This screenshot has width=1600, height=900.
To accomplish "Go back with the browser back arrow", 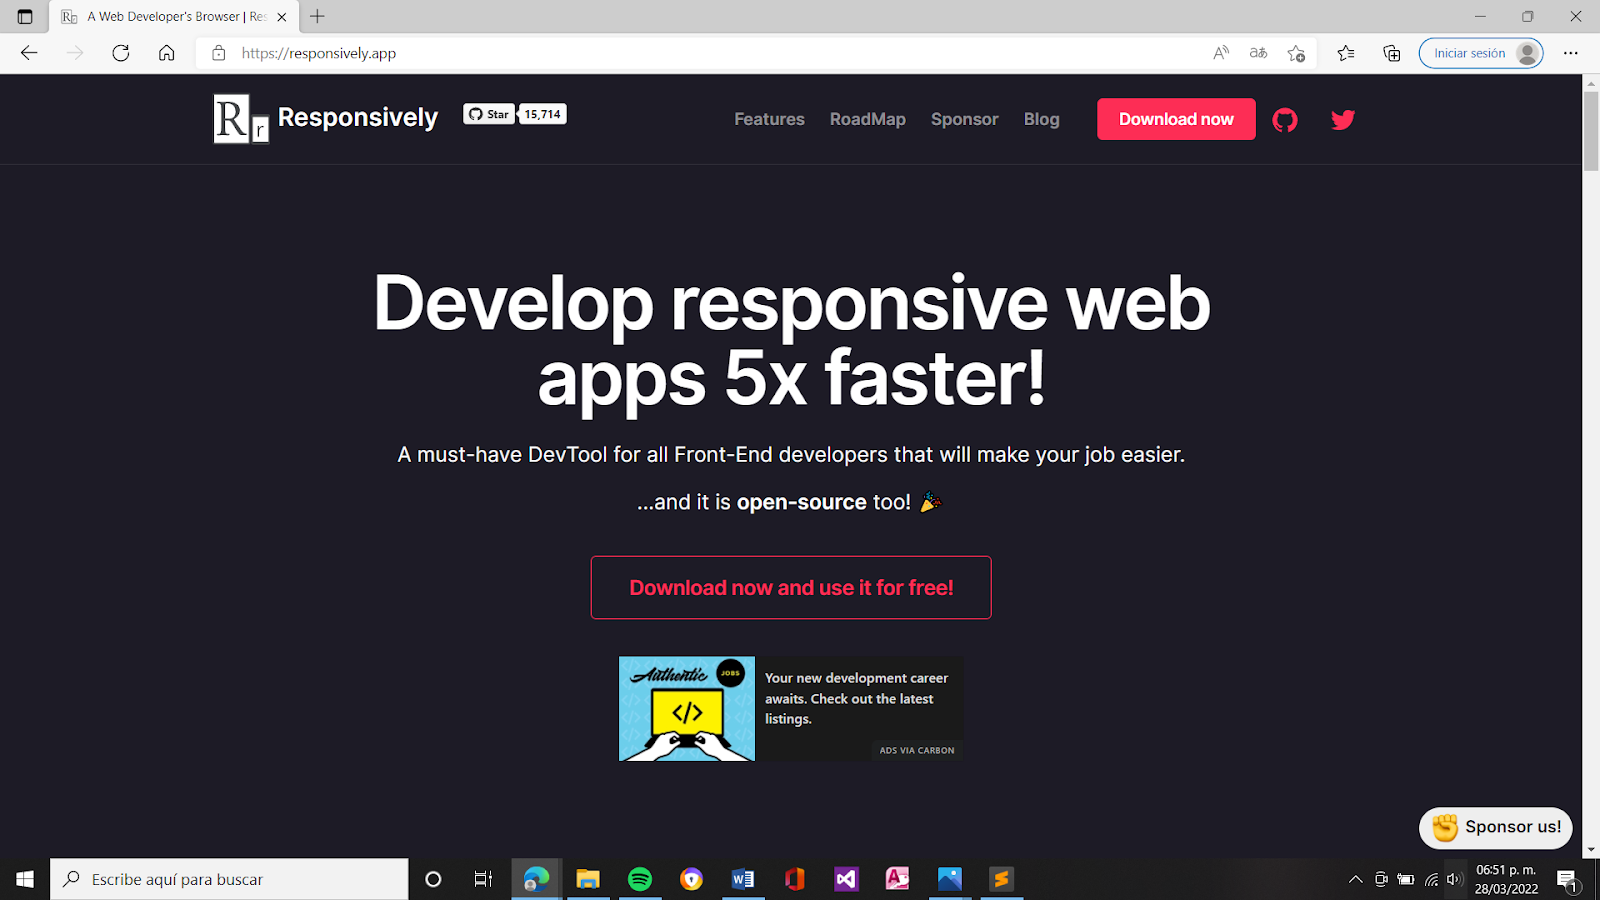I will [29, 53].
